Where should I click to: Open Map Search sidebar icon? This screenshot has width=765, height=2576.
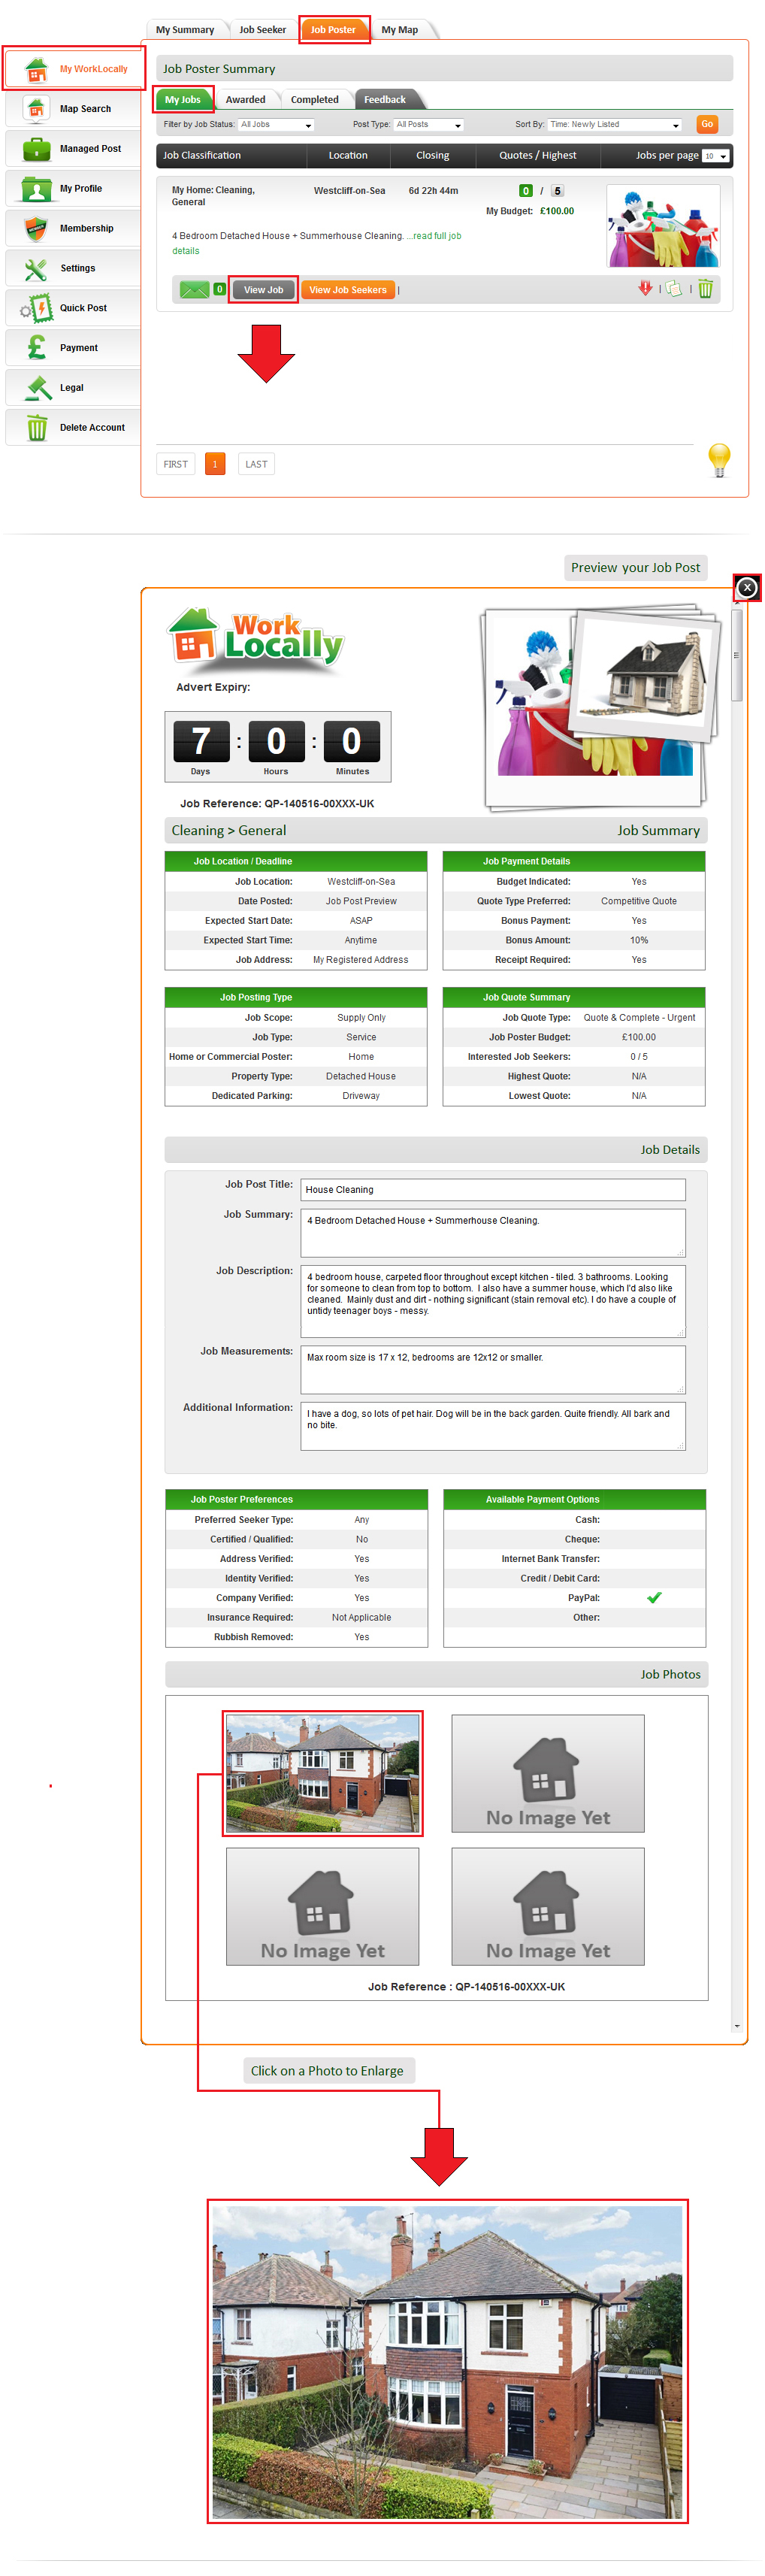point(36,108)
